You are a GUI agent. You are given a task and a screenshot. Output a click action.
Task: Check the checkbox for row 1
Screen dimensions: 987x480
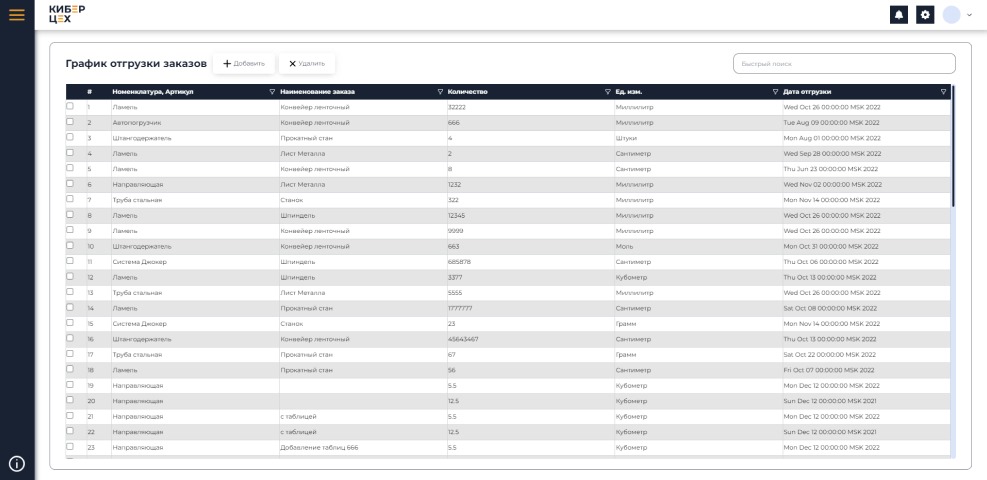pyautogui.click(x=70, y=106)
